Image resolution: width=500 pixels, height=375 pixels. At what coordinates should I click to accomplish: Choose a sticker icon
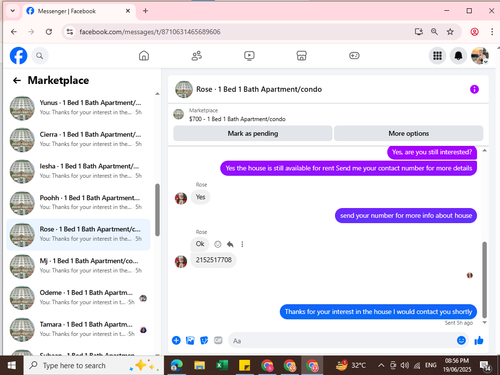pyautogui.click(x=204, y=340)
